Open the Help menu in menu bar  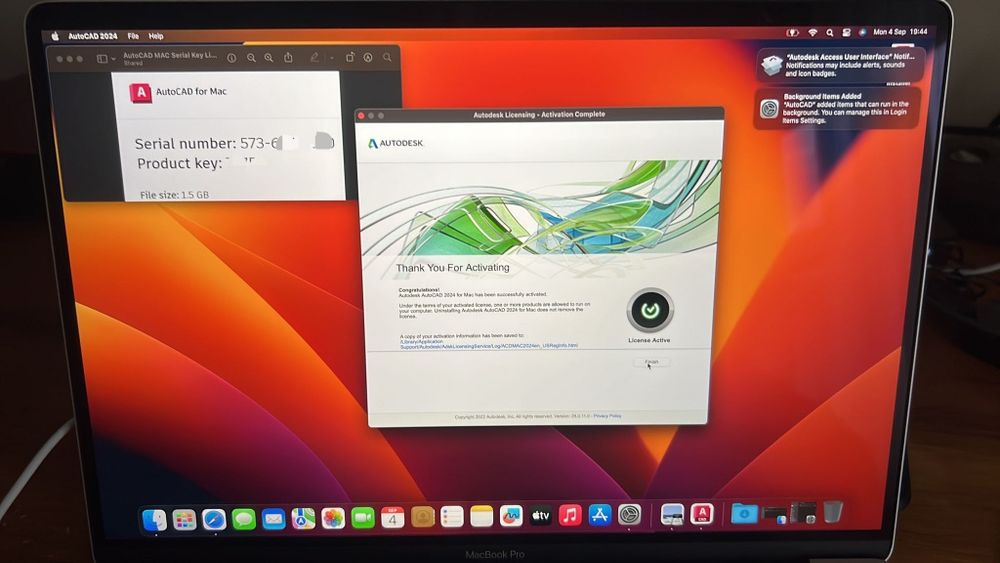pos(156,36)
